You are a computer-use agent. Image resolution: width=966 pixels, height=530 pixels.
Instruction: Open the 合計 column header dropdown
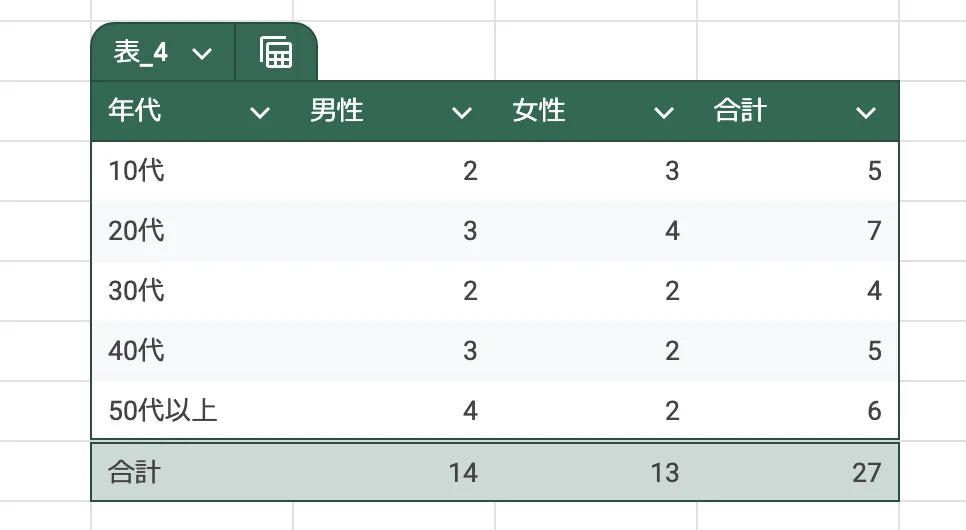pos(866,113)
